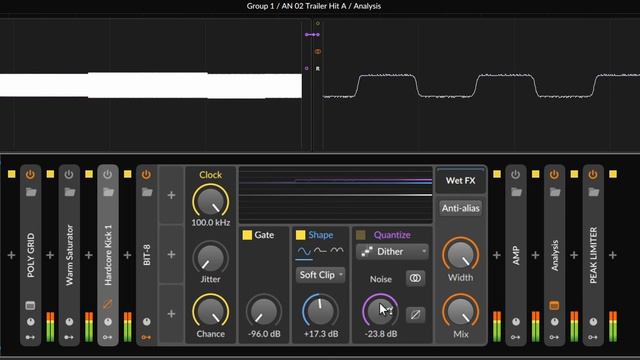The image size is (640, 360).
Task: Open the POLY GRID preset folder icon
Action: coord(31,192)
